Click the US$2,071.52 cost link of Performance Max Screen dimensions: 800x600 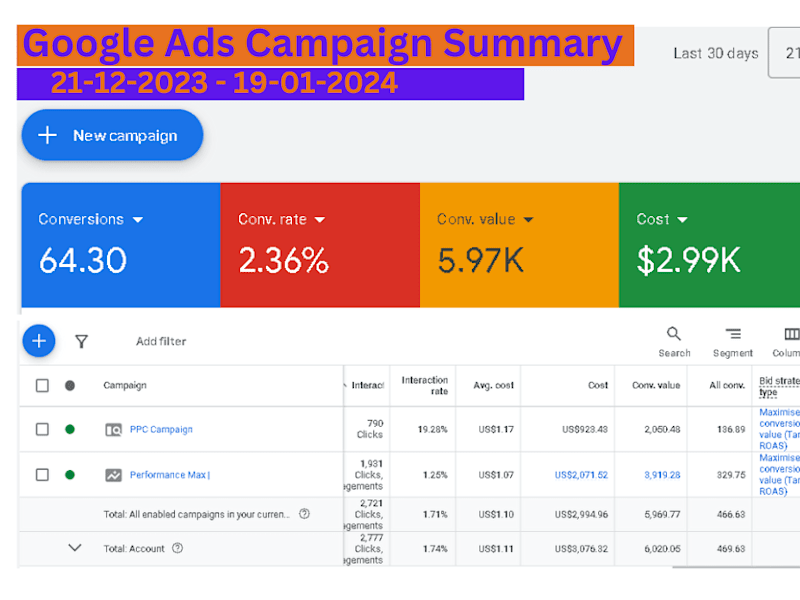click(x=581, y=475)
